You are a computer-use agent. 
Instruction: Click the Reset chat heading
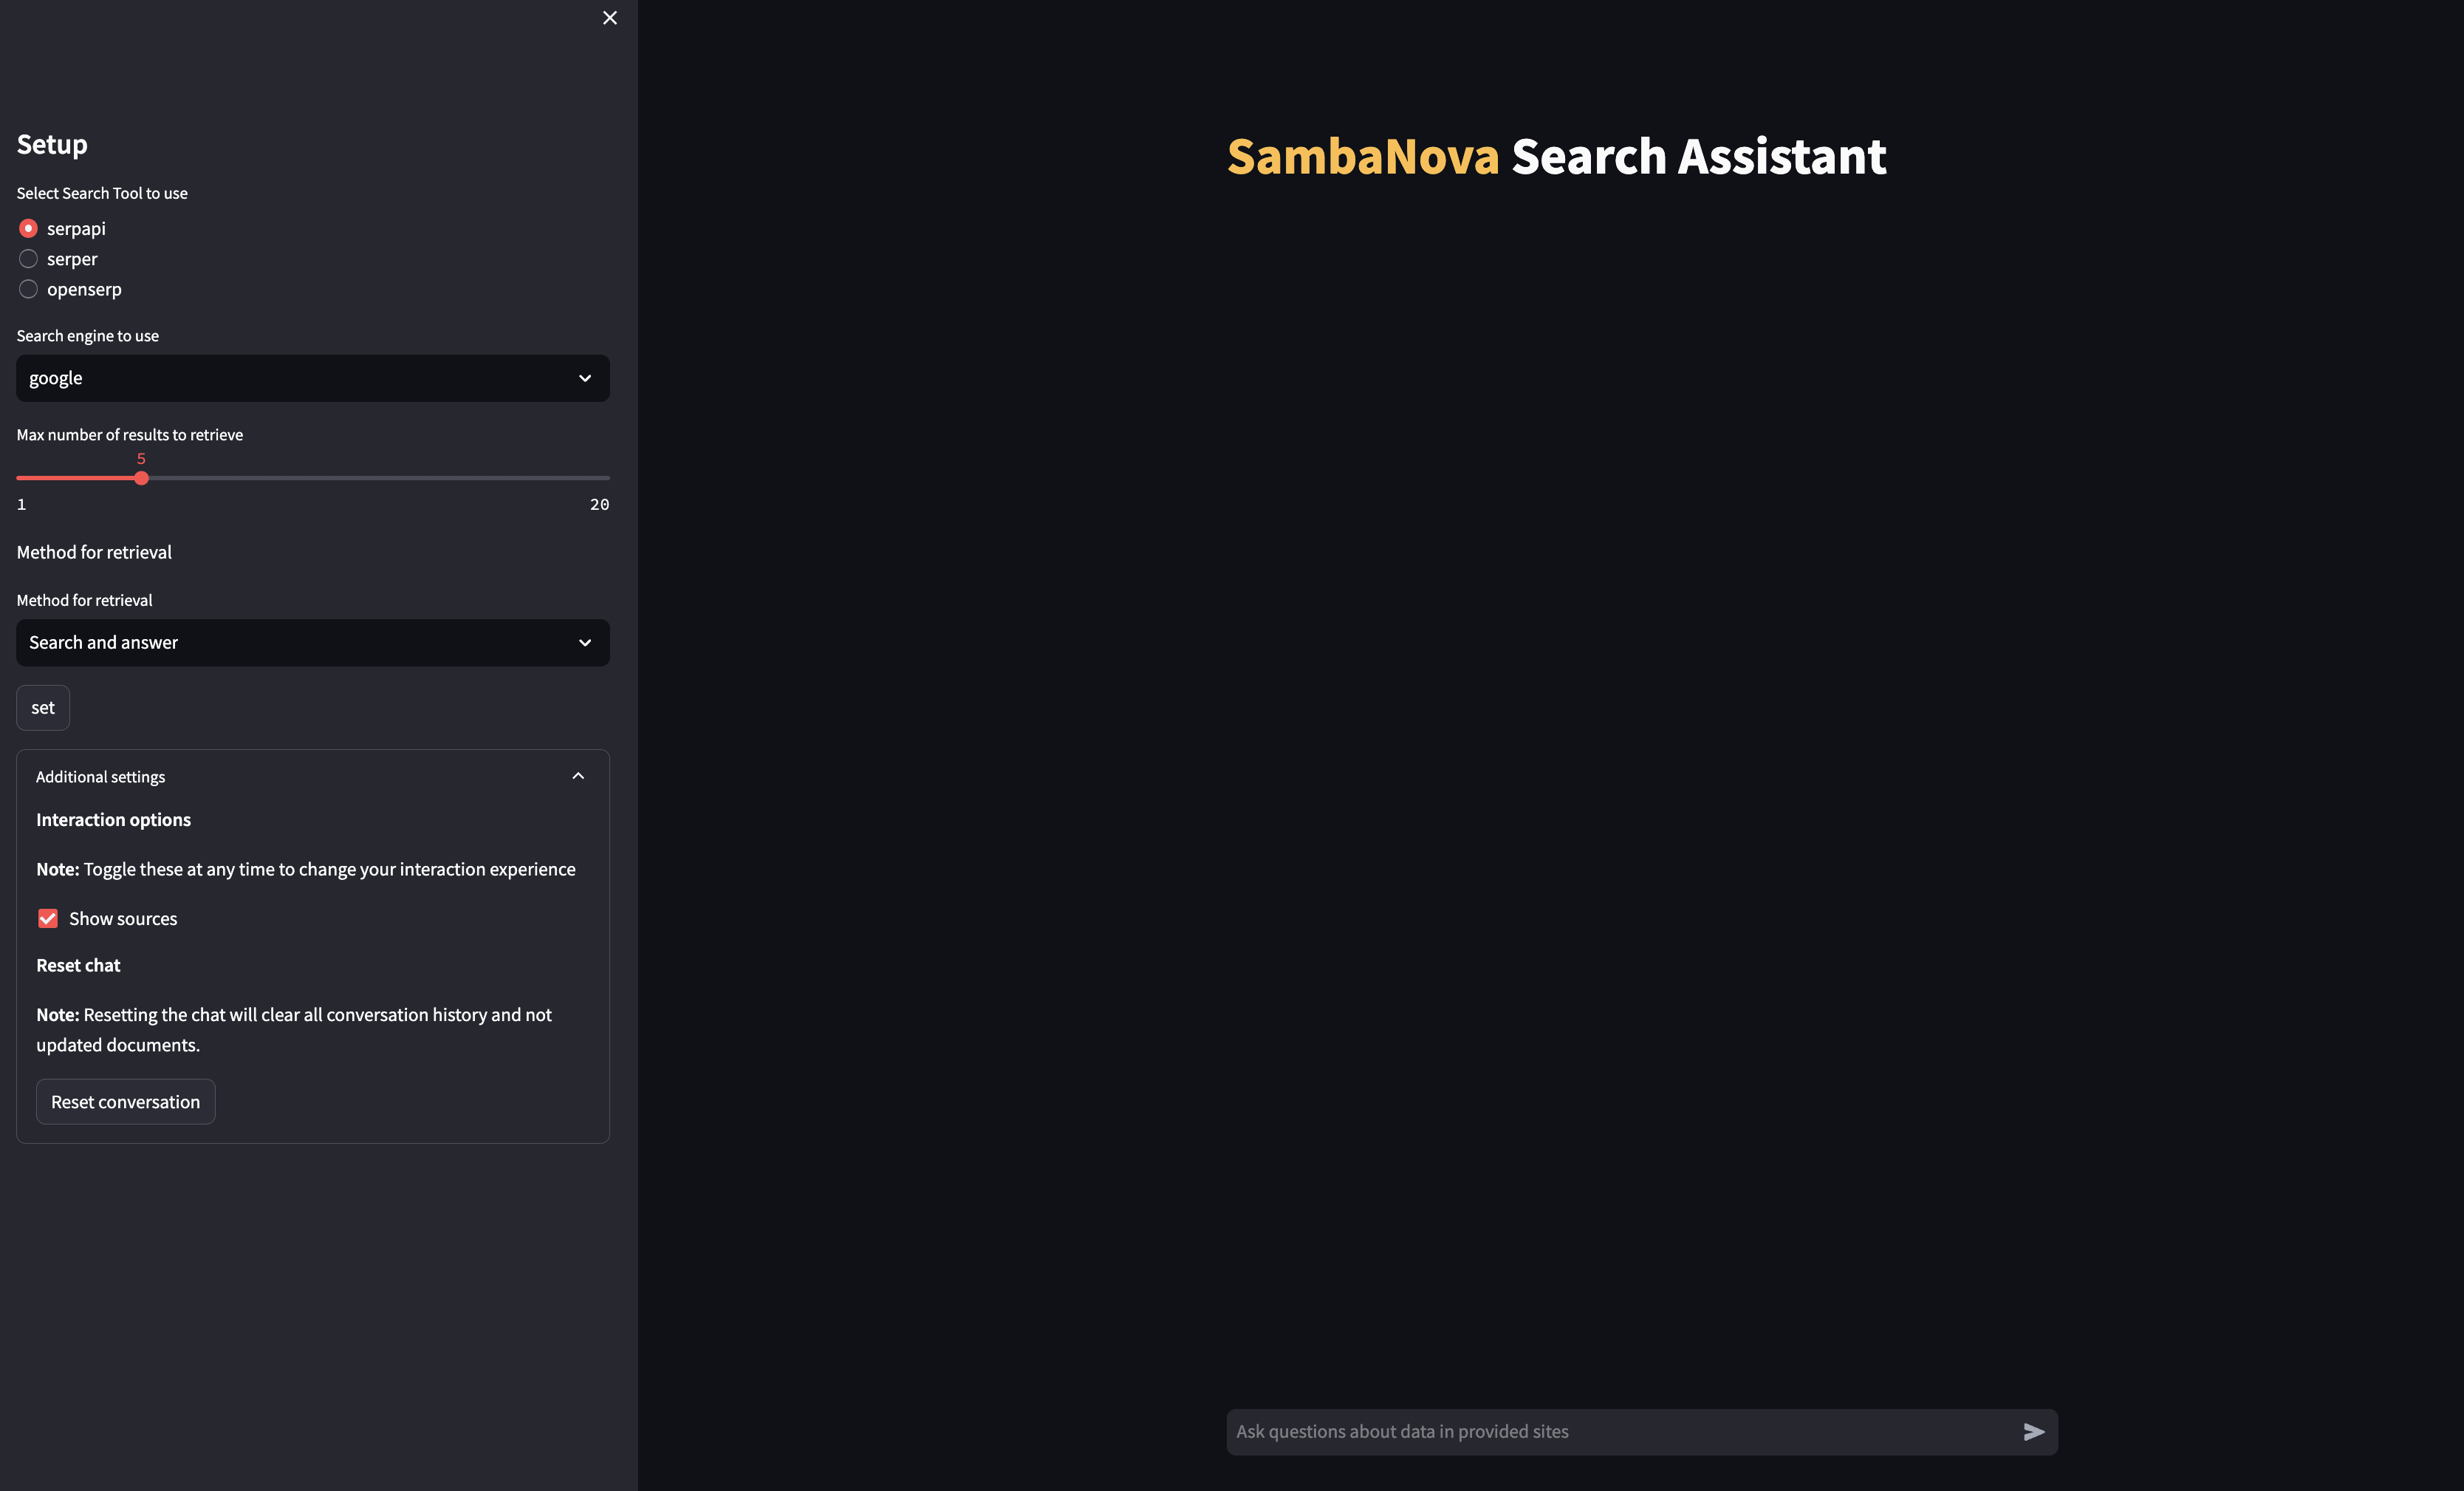[78, 966]
